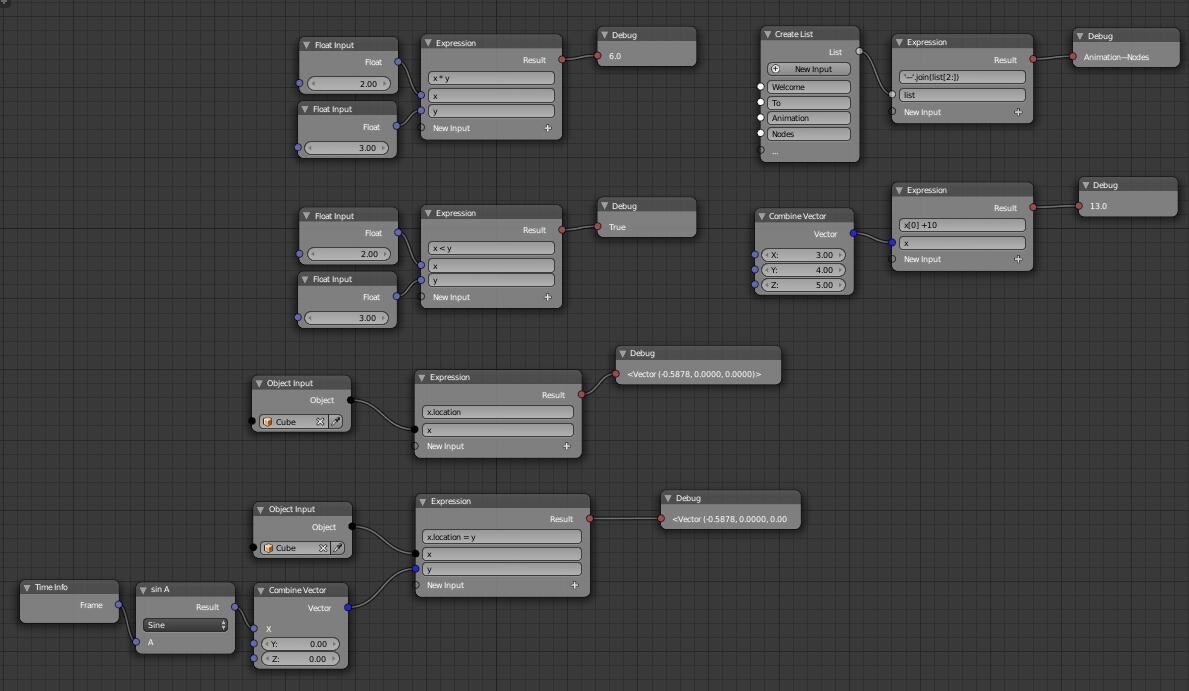
Task: Open the Sine function dropdown
Action: click(186, 625)
